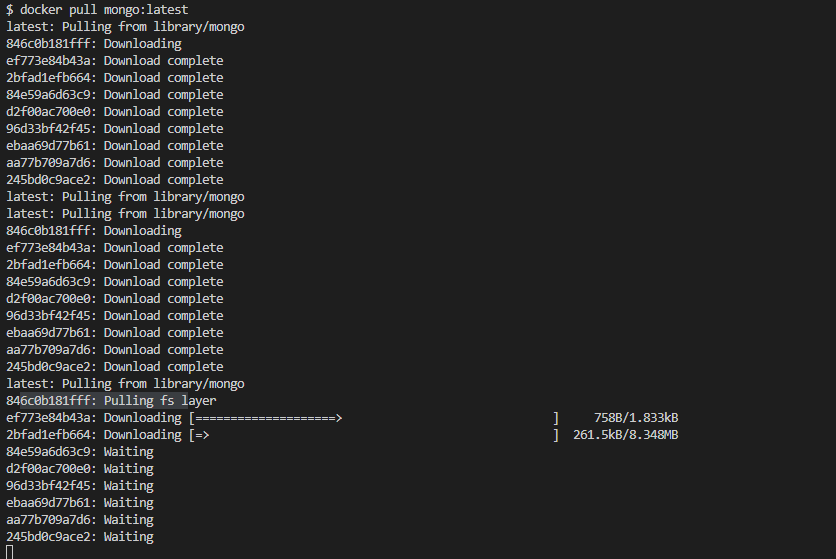836x559 pixels.
Task: Click the 96d33bf42f45 Waiting line
Action: coord(80,486)
